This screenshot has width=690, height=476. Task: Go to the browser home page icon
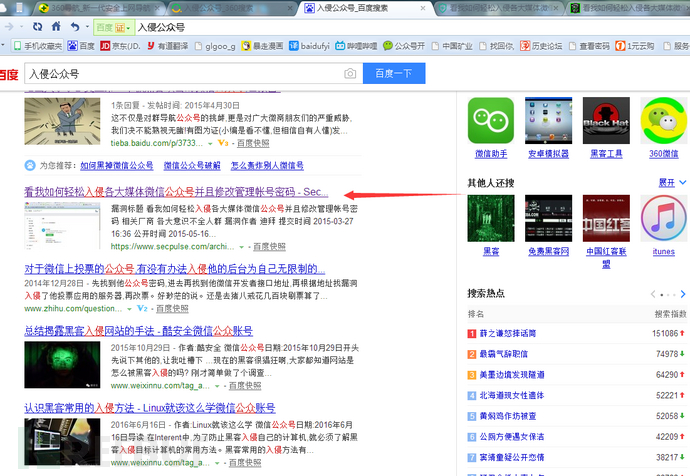[56, 26]
